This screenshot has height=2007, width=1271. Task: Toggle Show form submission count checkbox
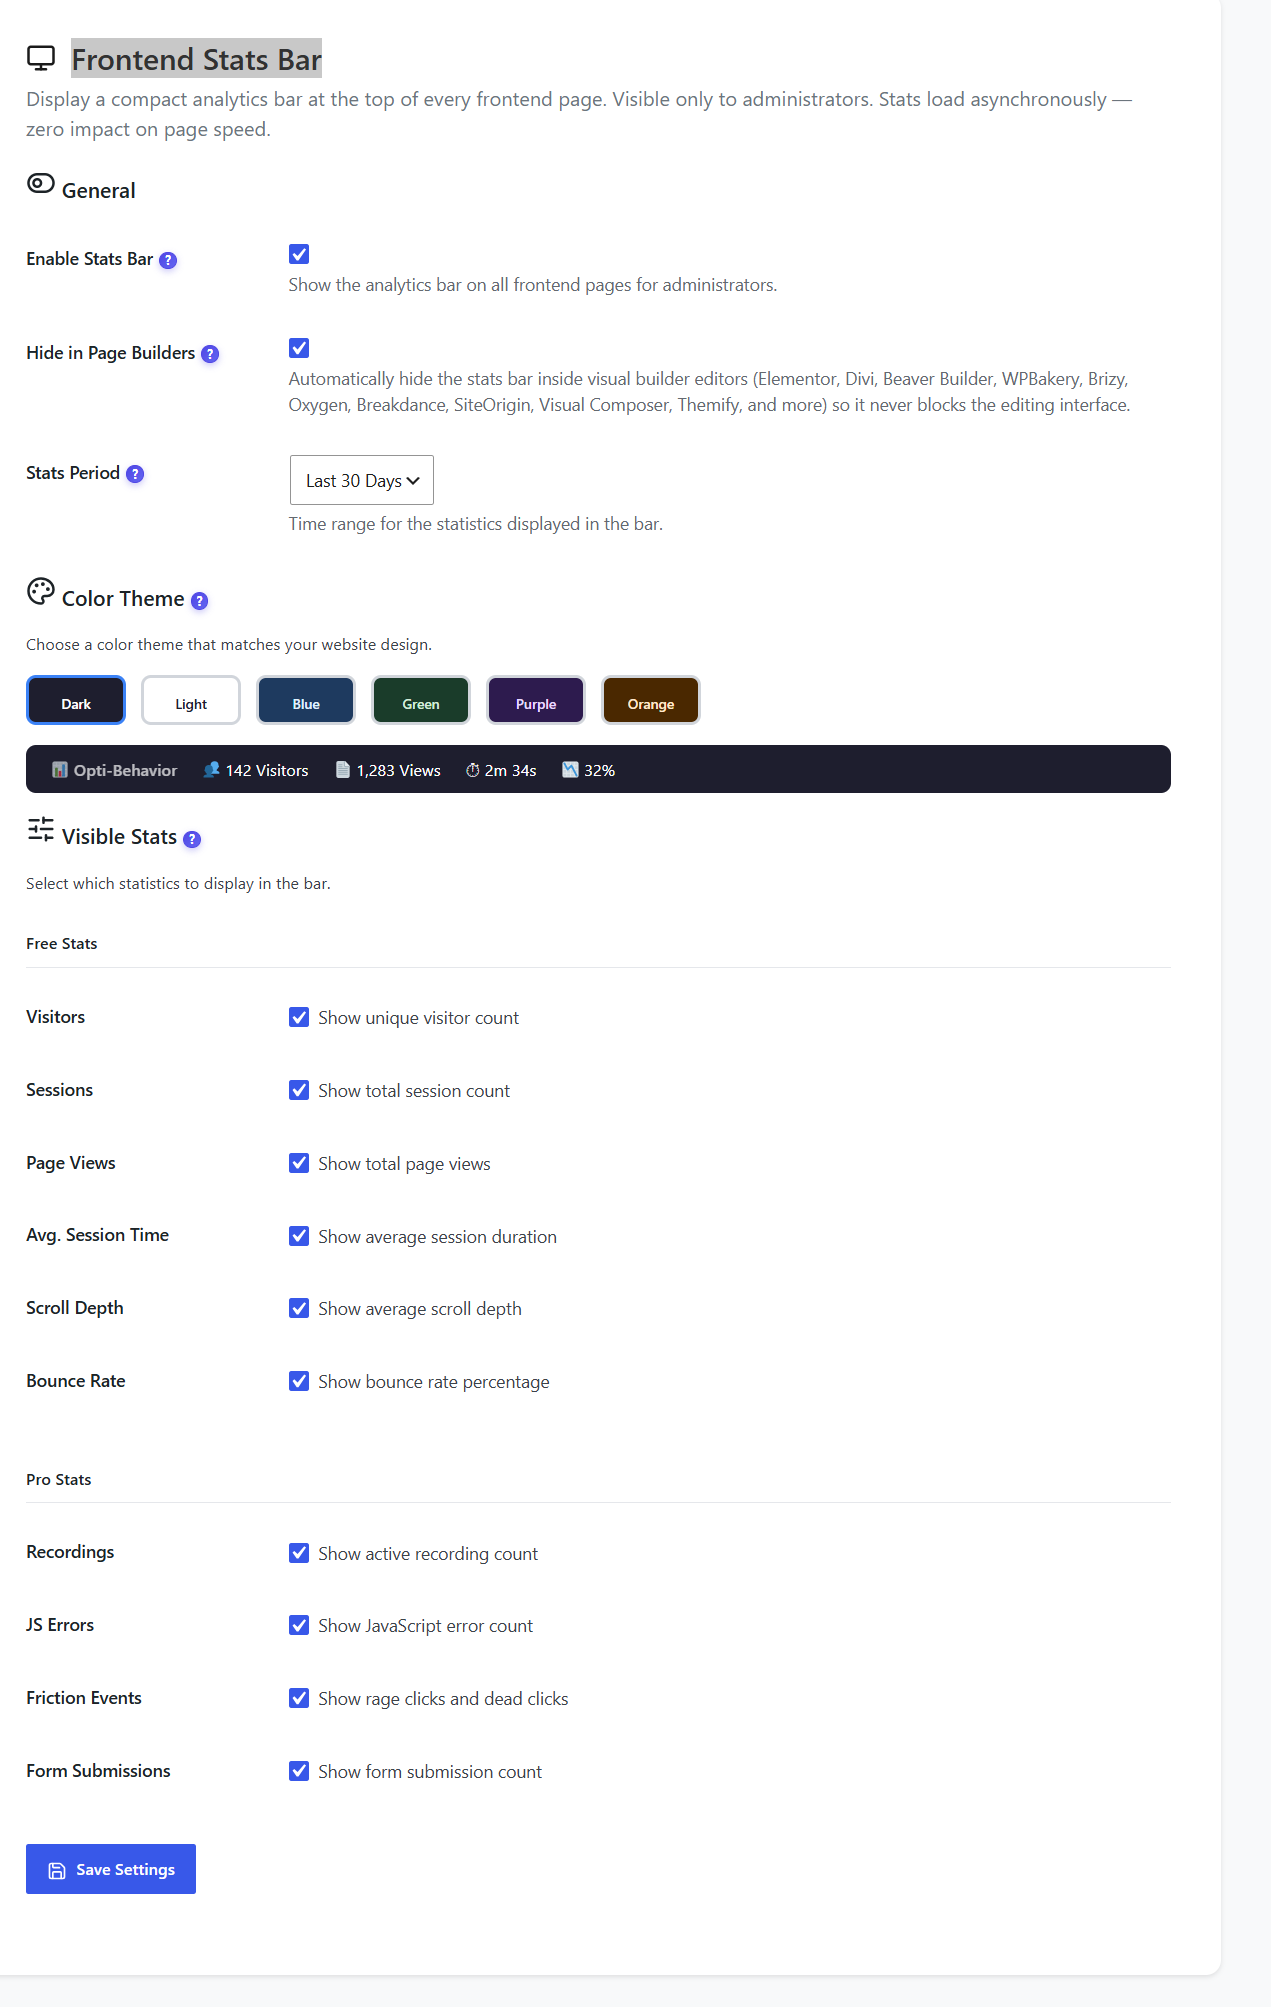[299, 1771]
